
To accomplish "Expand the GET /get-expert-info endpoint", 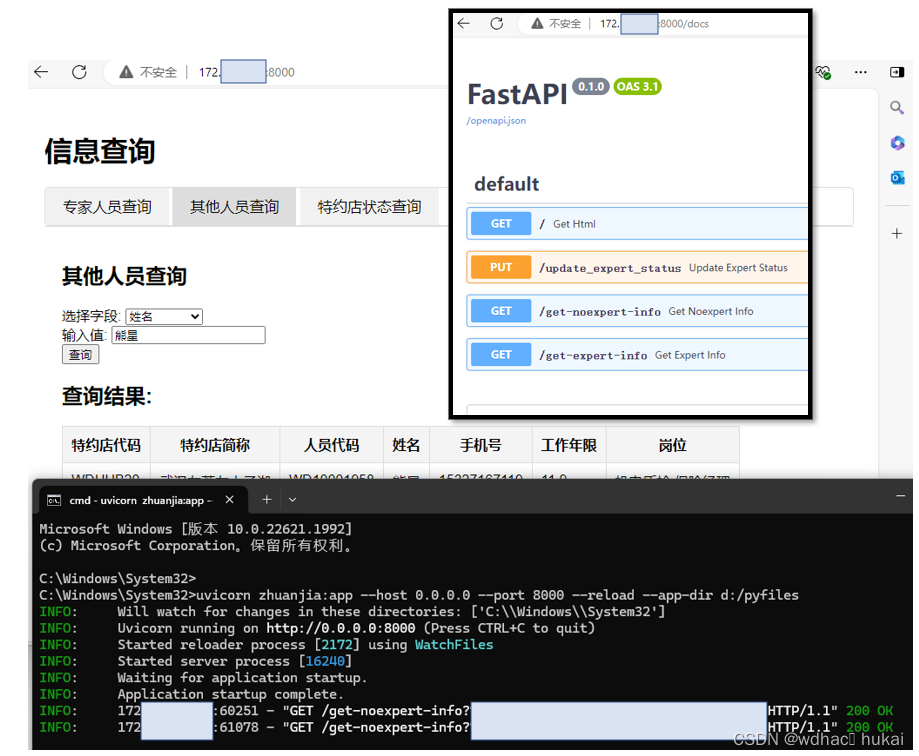I will pos(637,355).
